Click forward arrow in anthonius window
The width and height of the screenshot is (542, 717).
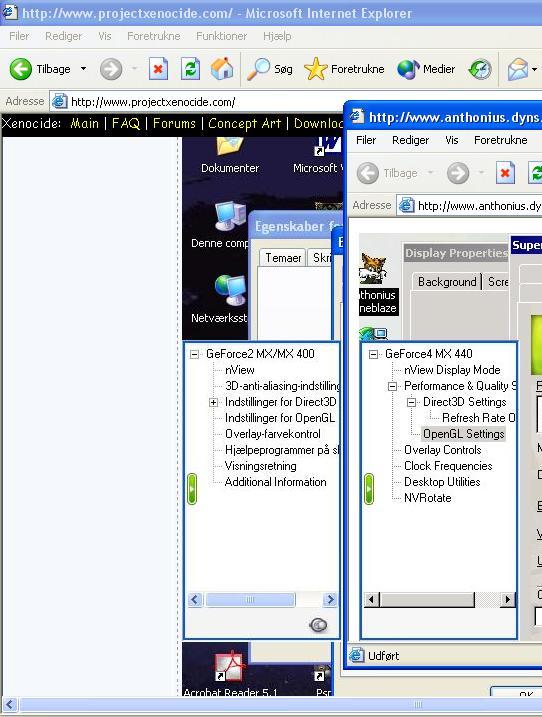tap(458, 173)
